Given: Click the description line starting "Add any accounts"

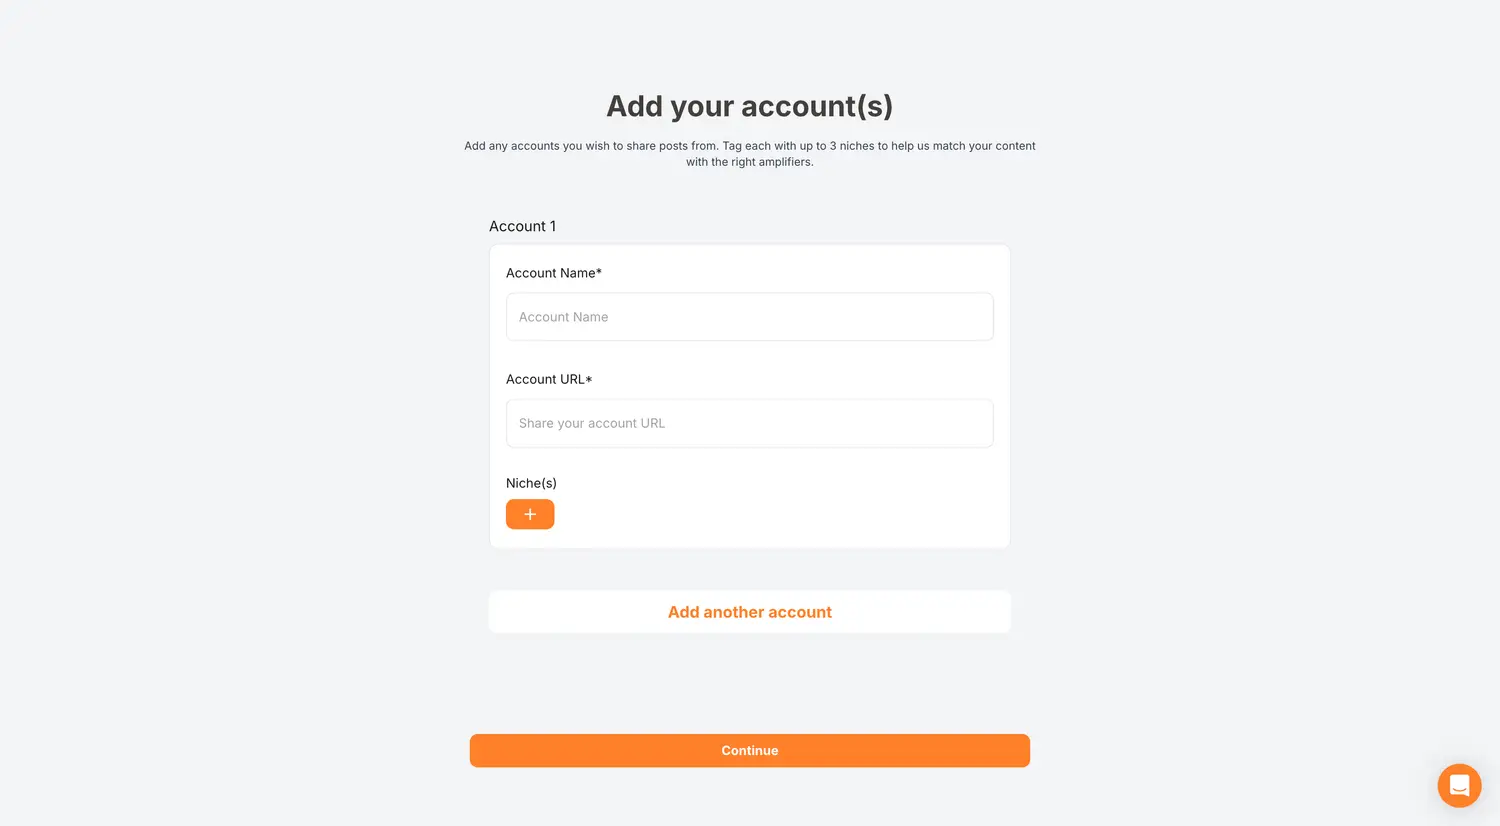Looking at the screenshot, I should coord(749,146).
